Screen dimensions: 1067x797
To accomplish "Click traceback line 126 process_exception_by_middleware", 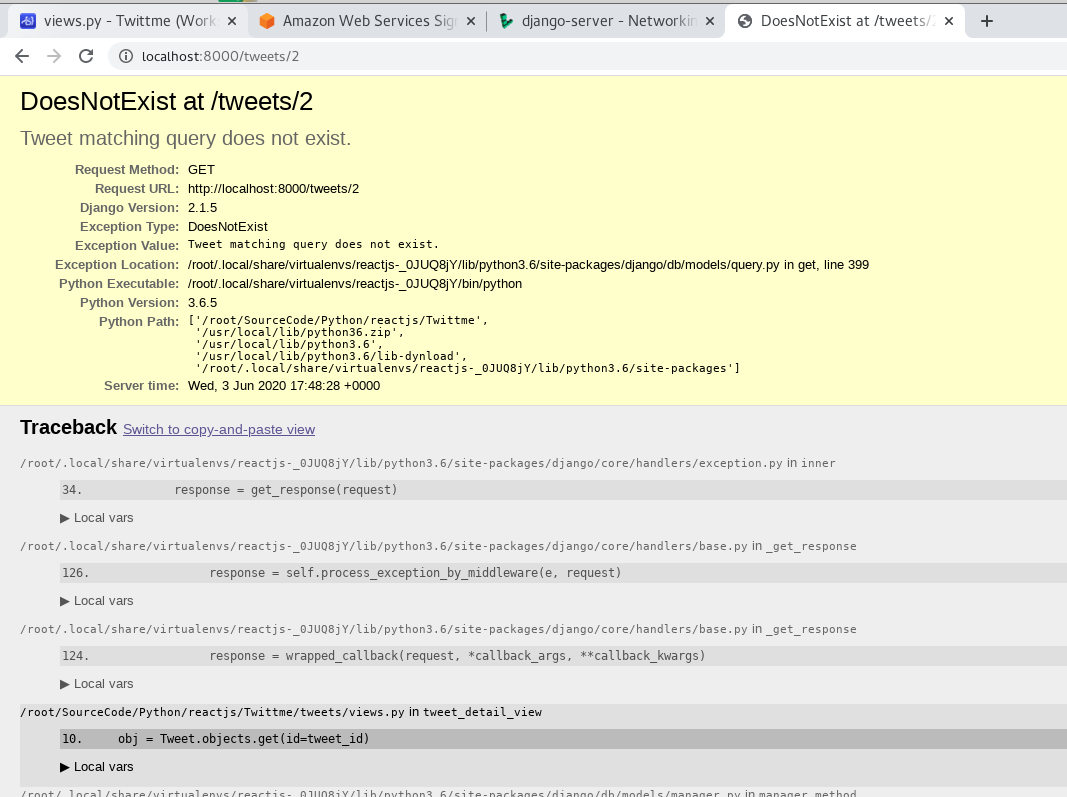I will pyautogui.click(x=563, y=573).
